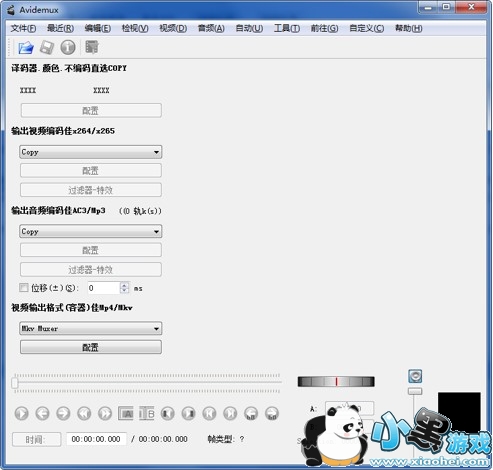
Task: Click the audio volume speaker icon
Action: pos(415,376)
